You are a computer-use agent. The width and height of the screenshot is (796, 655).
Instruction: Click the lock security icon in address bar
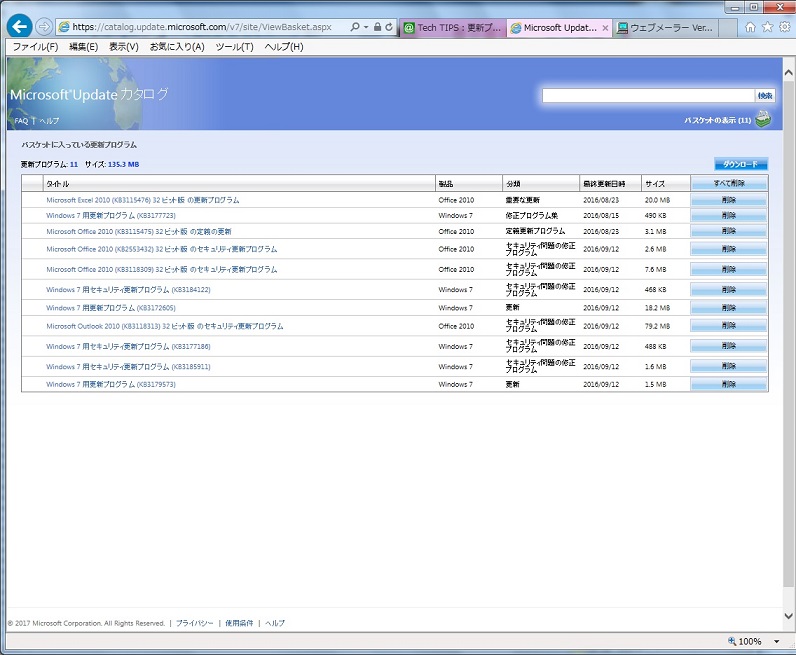(377, 27)
